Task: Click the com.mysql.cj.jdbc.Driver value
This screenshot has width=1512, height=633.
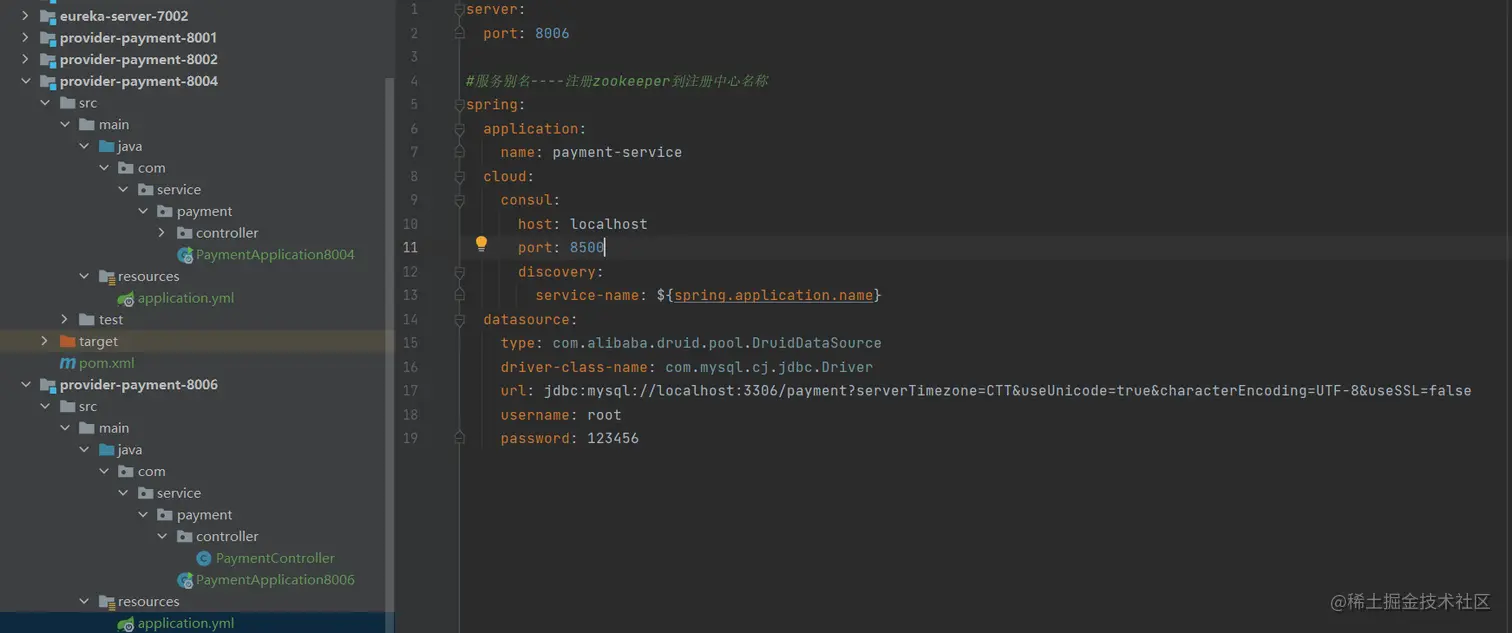Action: point(769,367)
